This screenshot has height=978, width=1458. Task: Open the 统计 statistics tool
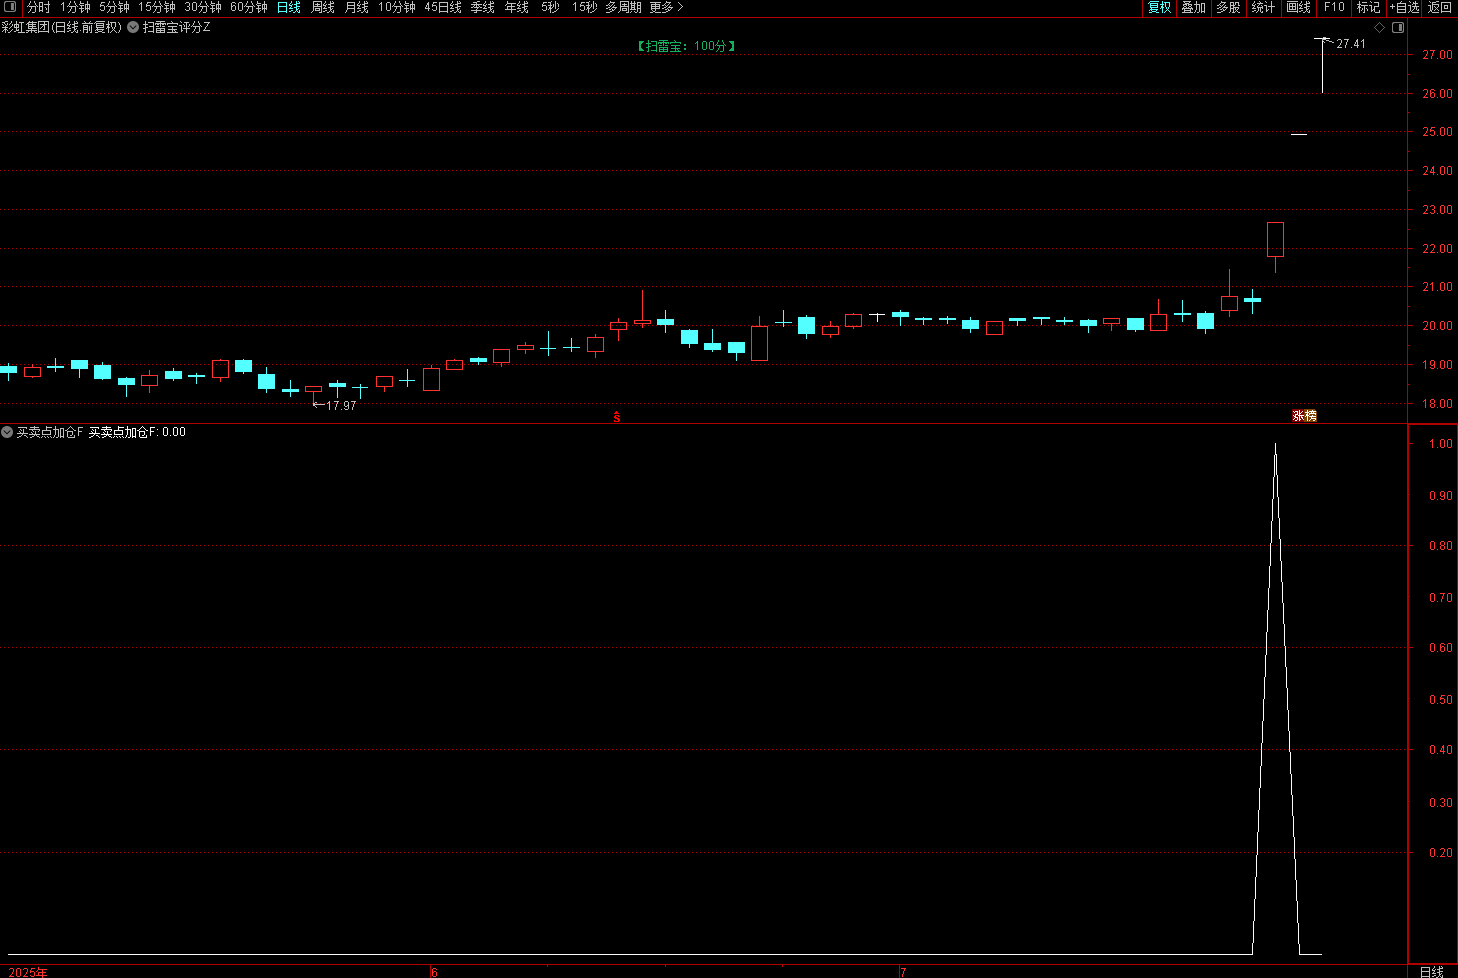1264,7
